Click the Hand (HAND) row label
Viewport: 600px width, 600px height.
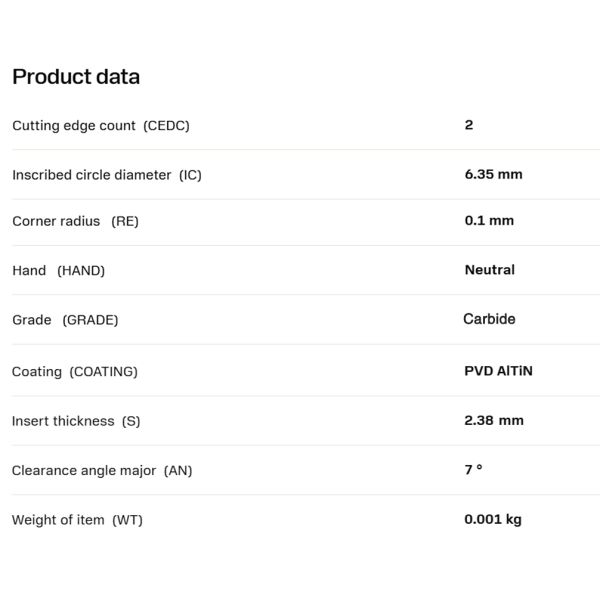point(59,271)
